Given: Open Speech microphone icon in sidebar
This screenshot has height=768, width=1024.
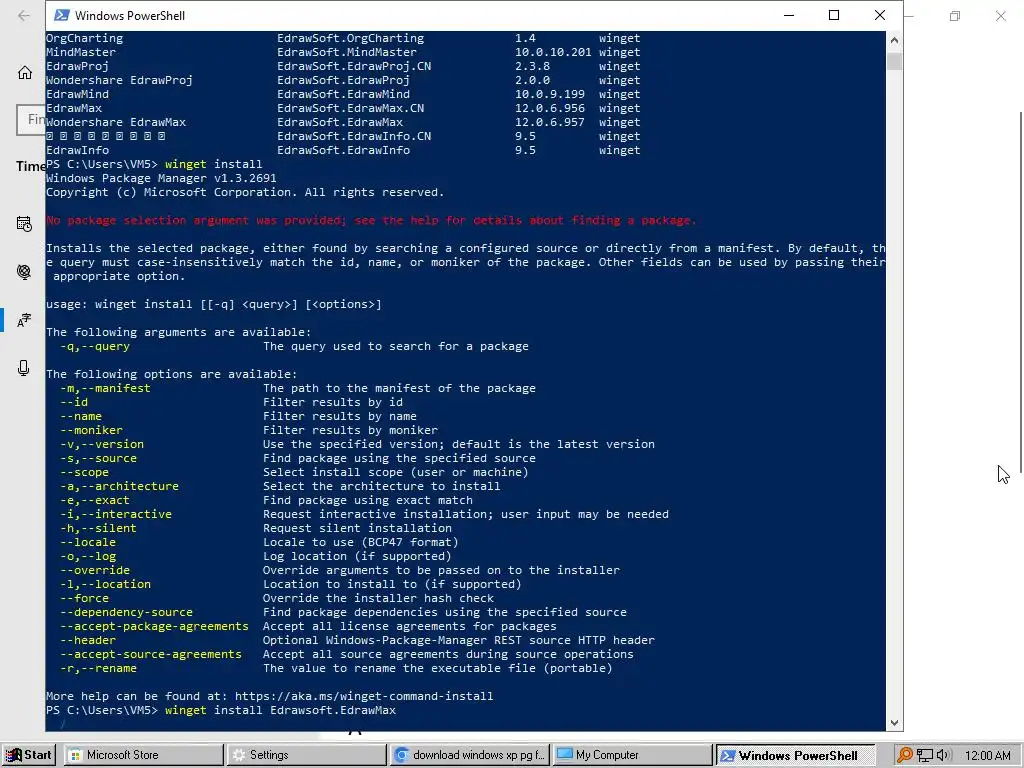Looking at the screenshot, I should tap(24, 368).
